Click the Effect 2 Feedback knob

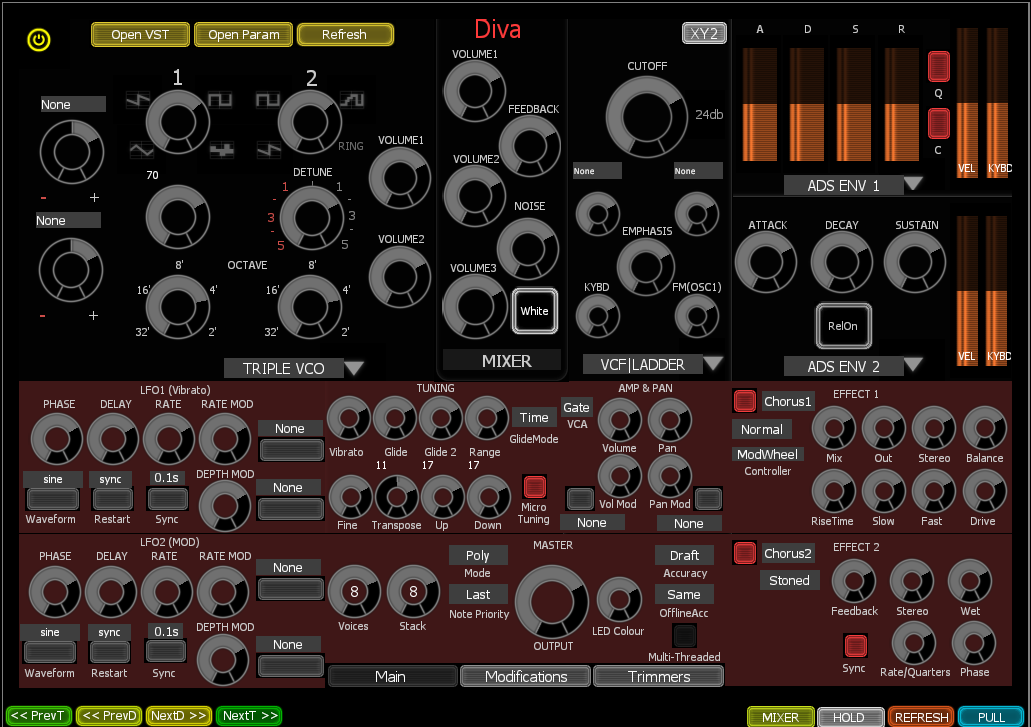853,582
